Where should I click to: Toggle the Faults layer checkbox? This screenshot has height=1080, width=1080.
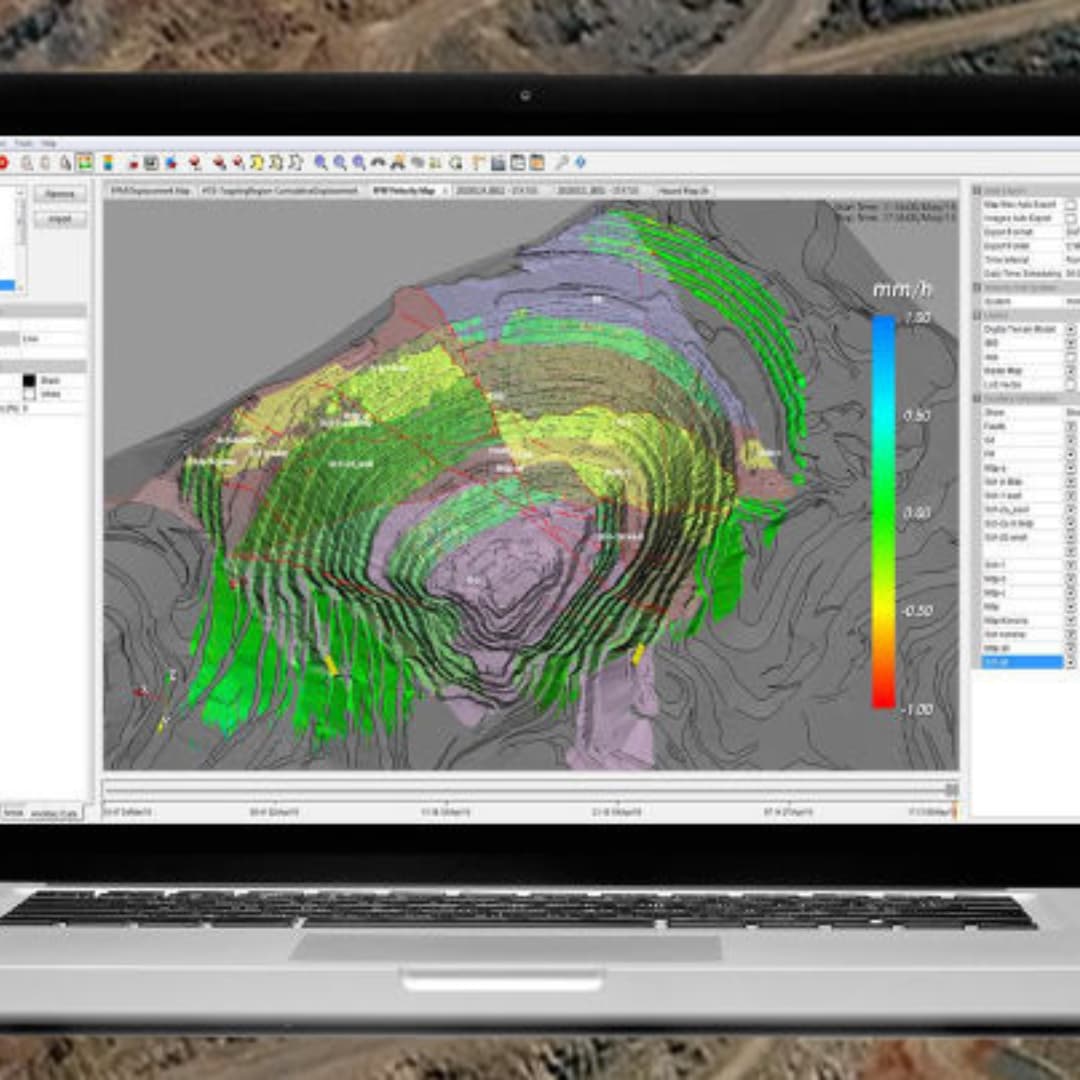(1070, 426)
